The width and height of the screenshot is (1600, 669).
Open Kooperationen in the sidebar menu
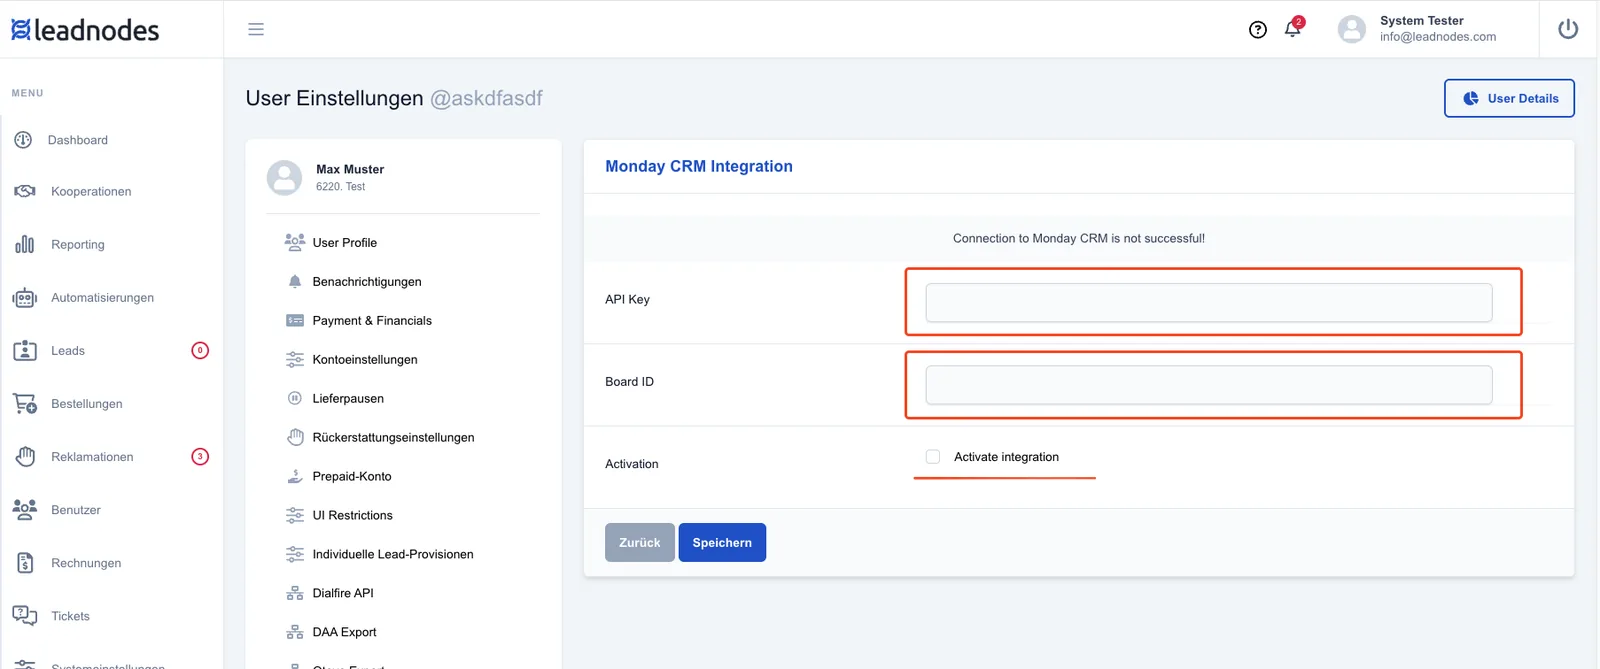[91, 191]
